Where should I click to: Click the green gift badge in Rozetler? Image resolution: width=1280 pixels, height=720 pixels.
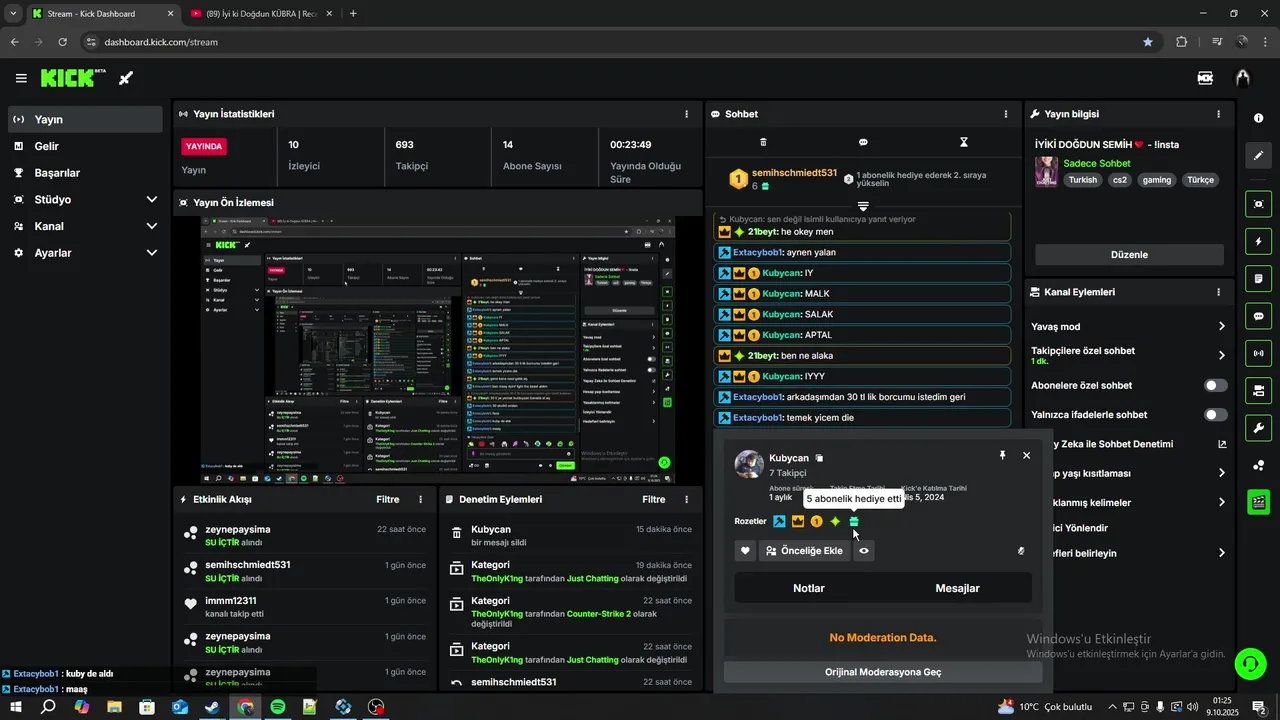pyautogui.click(x=854, y=521)
